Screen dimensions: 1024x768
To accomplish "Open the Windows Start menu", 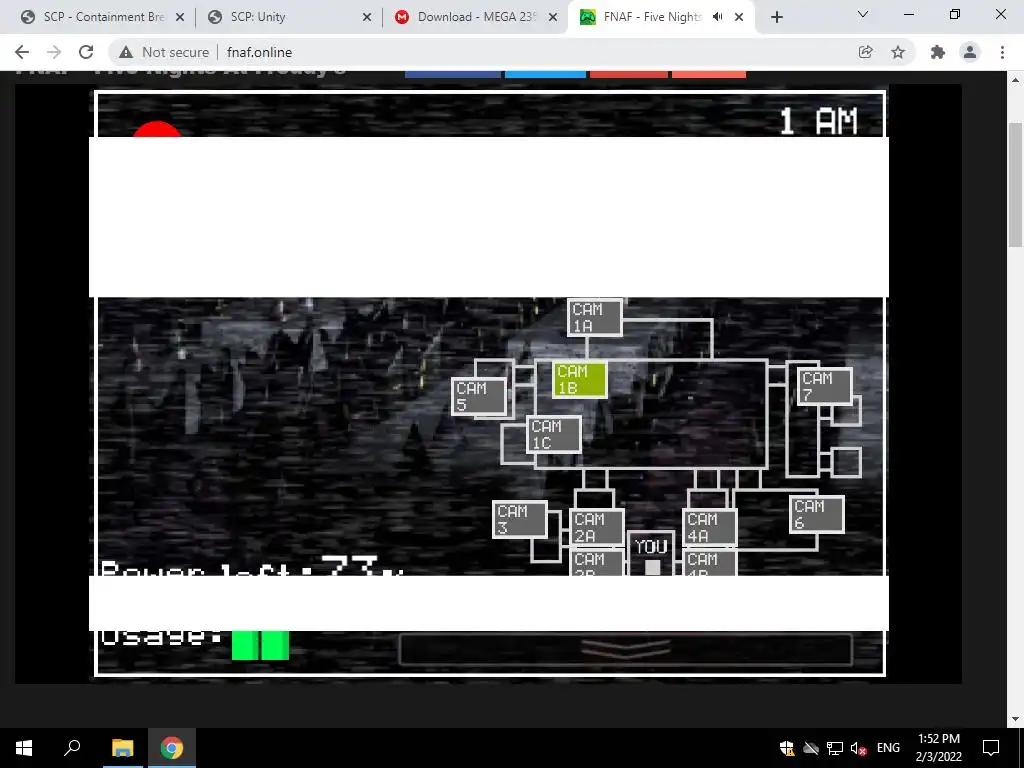I will (24, 748).
